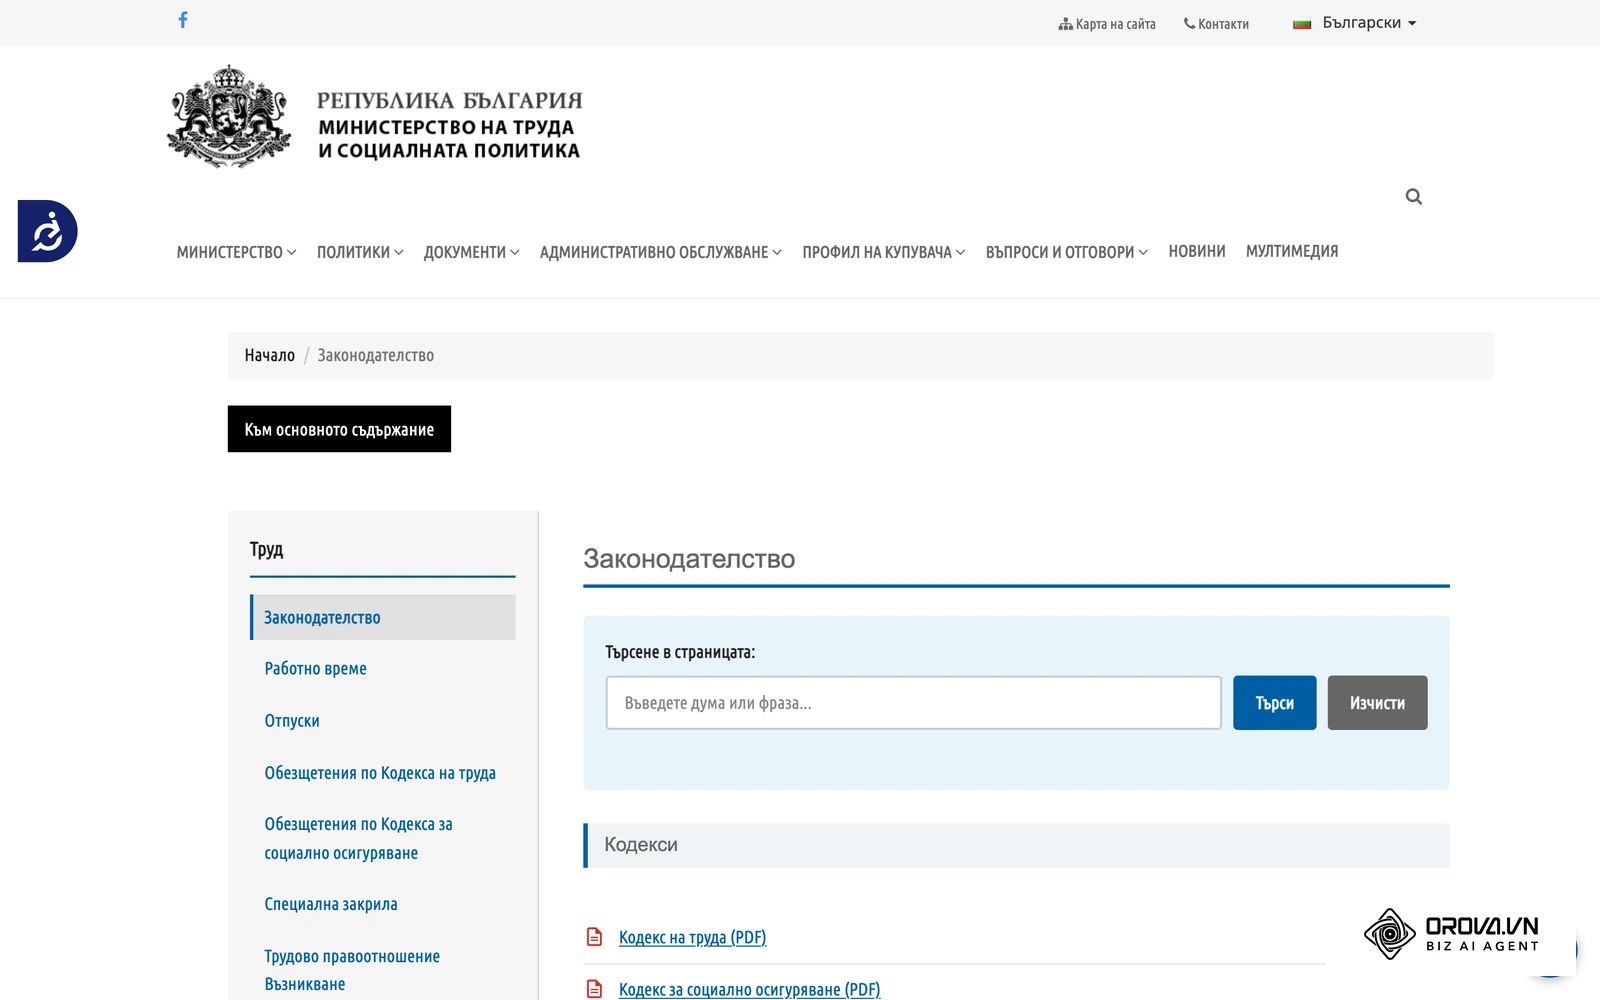
Task: Focus the page search input field
Action: [914, 703]
